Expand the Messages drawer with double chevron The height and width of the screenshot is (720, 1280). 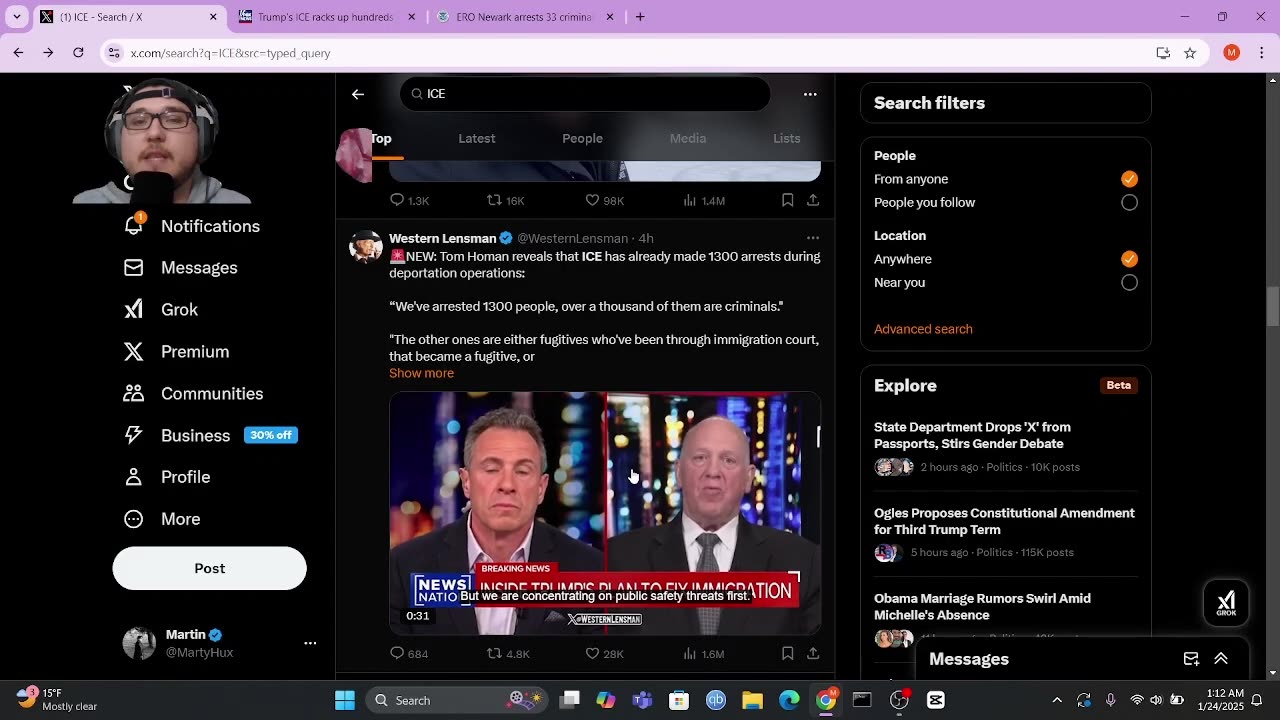pyautogui.click(x=1221, y=659)
